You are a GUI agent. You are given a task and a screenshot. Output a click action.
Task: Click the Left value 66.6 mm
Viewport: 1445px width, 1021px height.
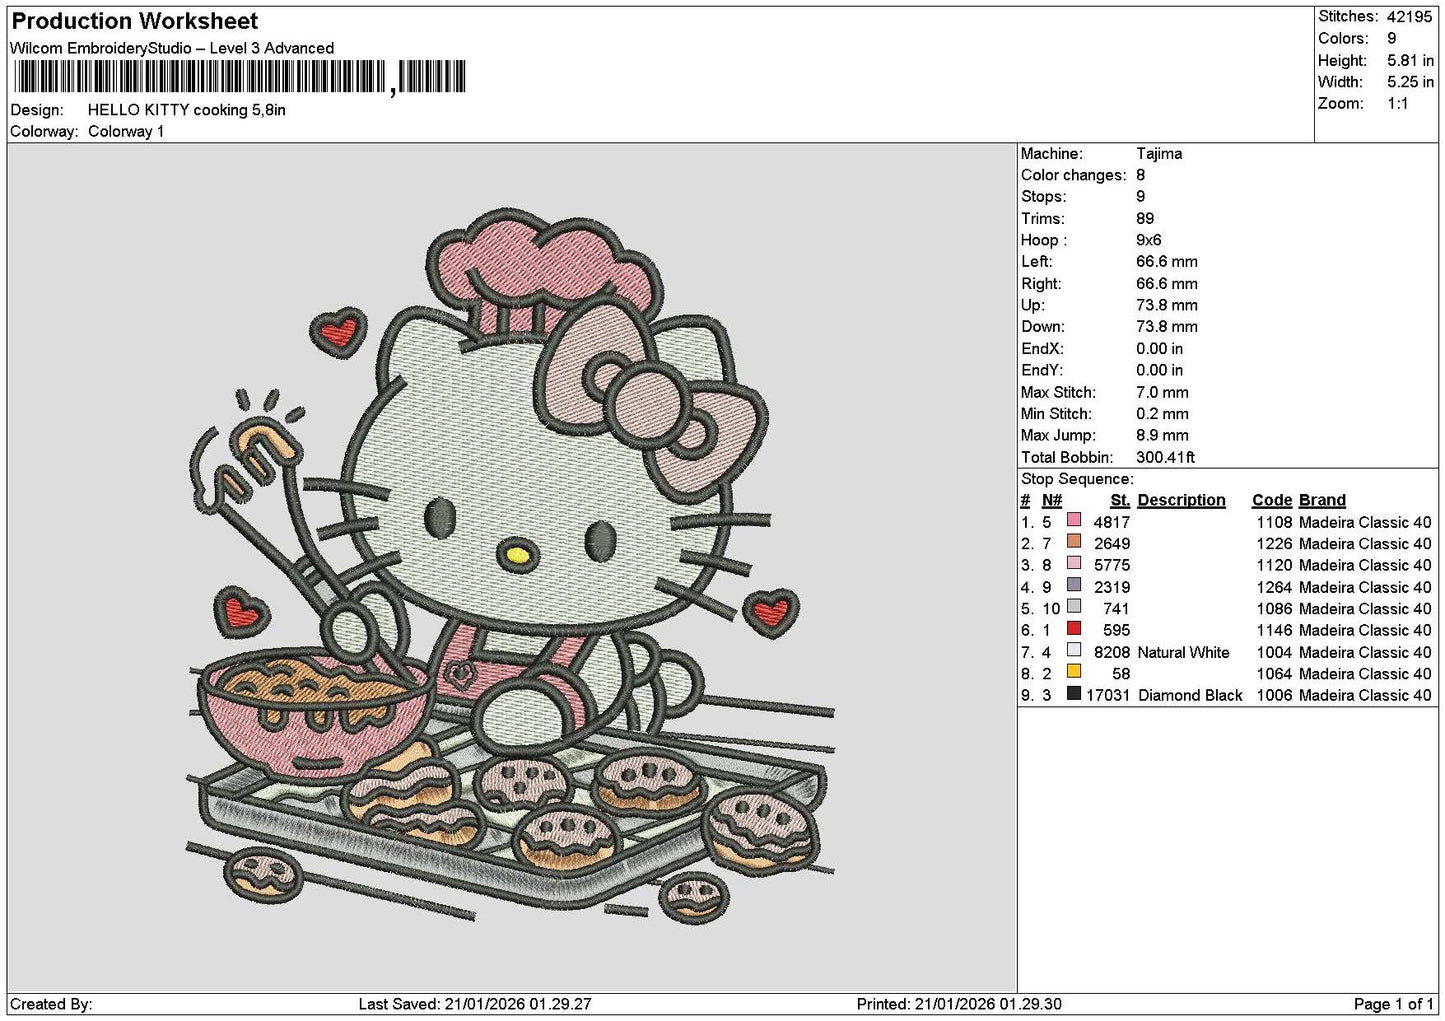pyautogui.click(x=1167, y=262)
